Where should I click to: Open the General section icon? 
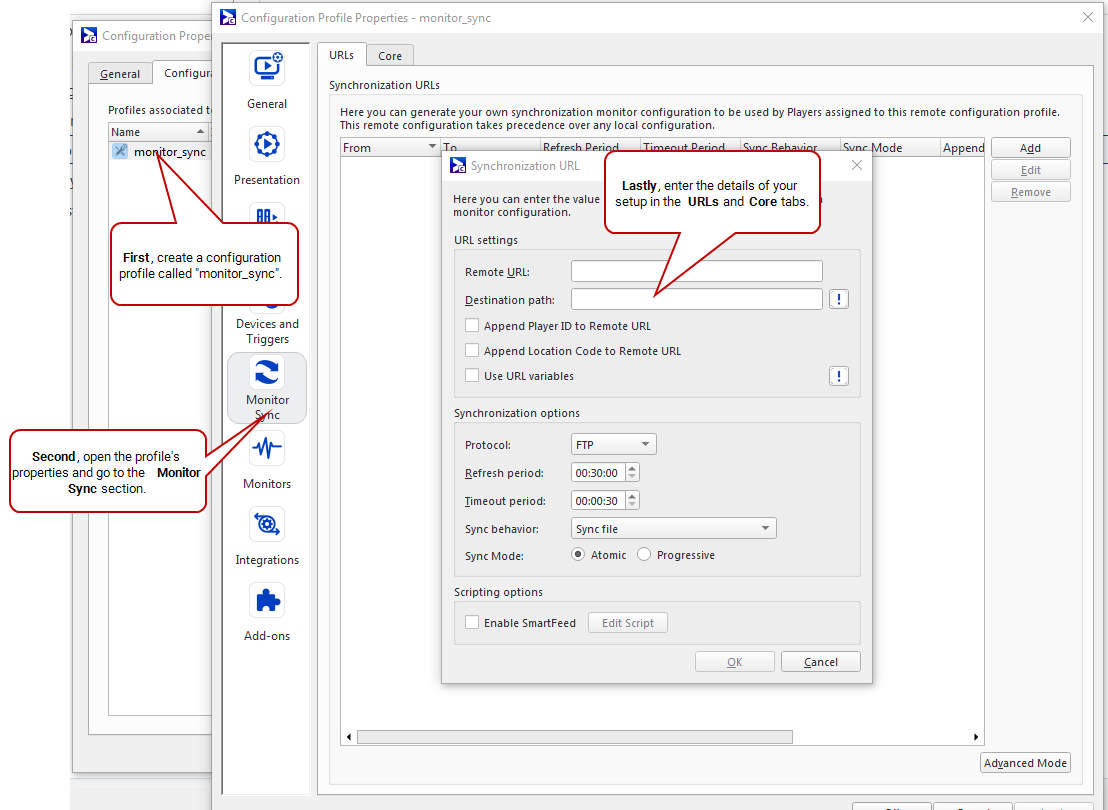click(x=267, y=68)
